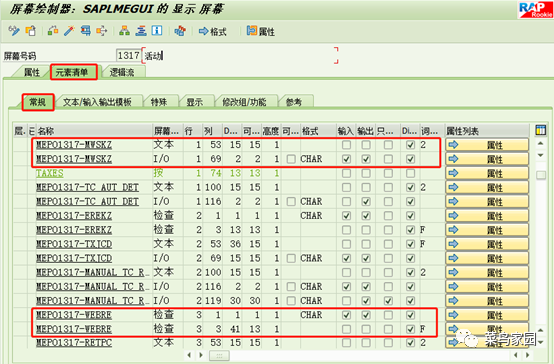554x364 pixels.
Task: Toggle 输入 checkbox in WEBRE CHAR row
Action: click(x=347, y=315)
